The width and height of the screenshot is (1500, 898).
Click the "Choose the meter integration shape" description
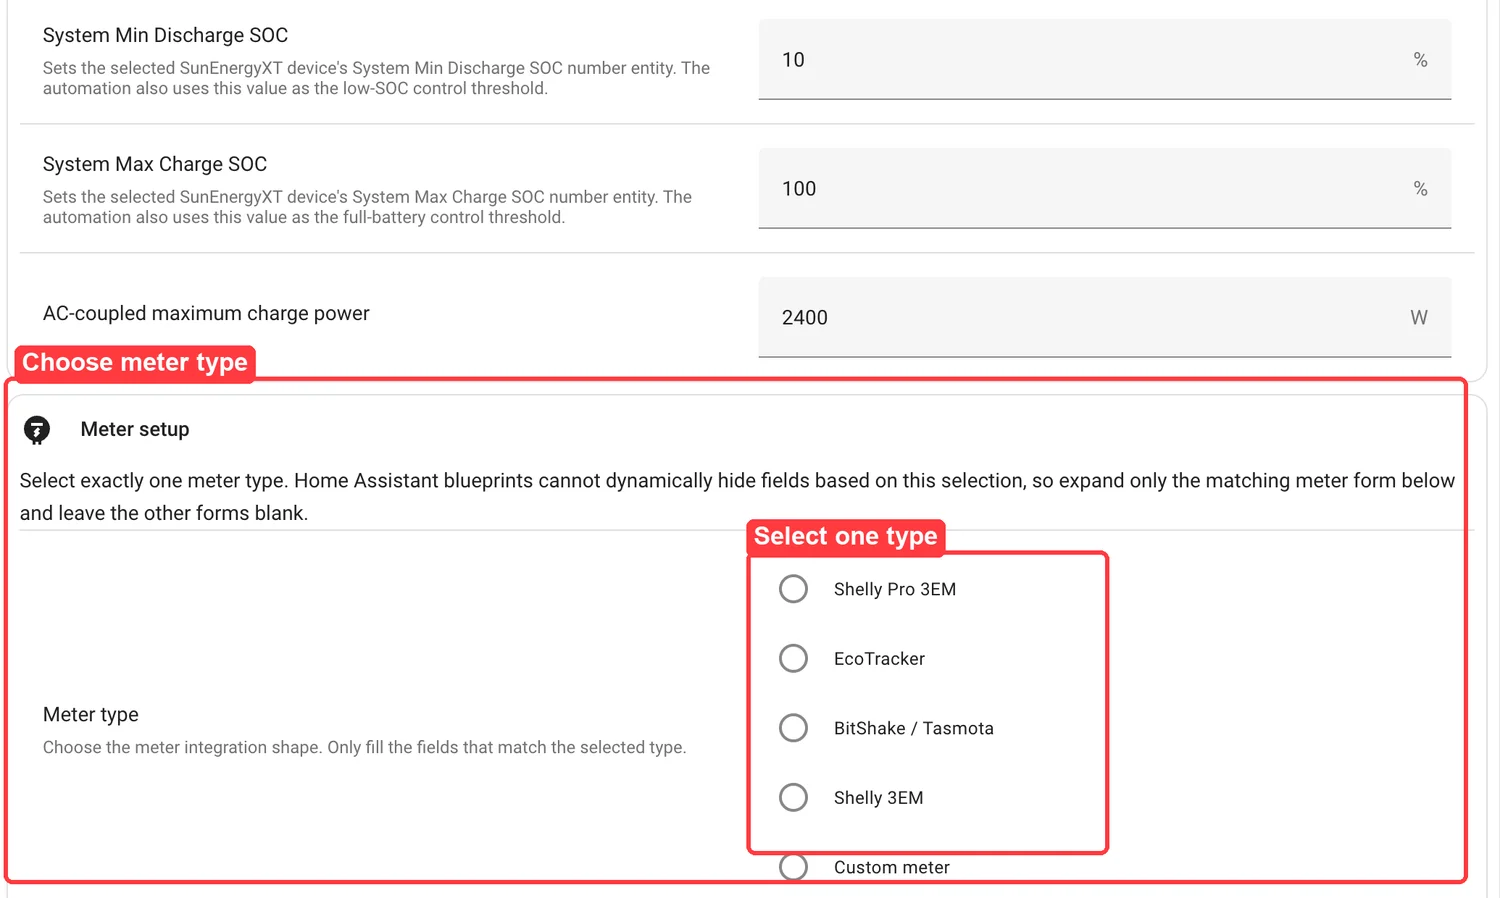(x=364, y=747)
